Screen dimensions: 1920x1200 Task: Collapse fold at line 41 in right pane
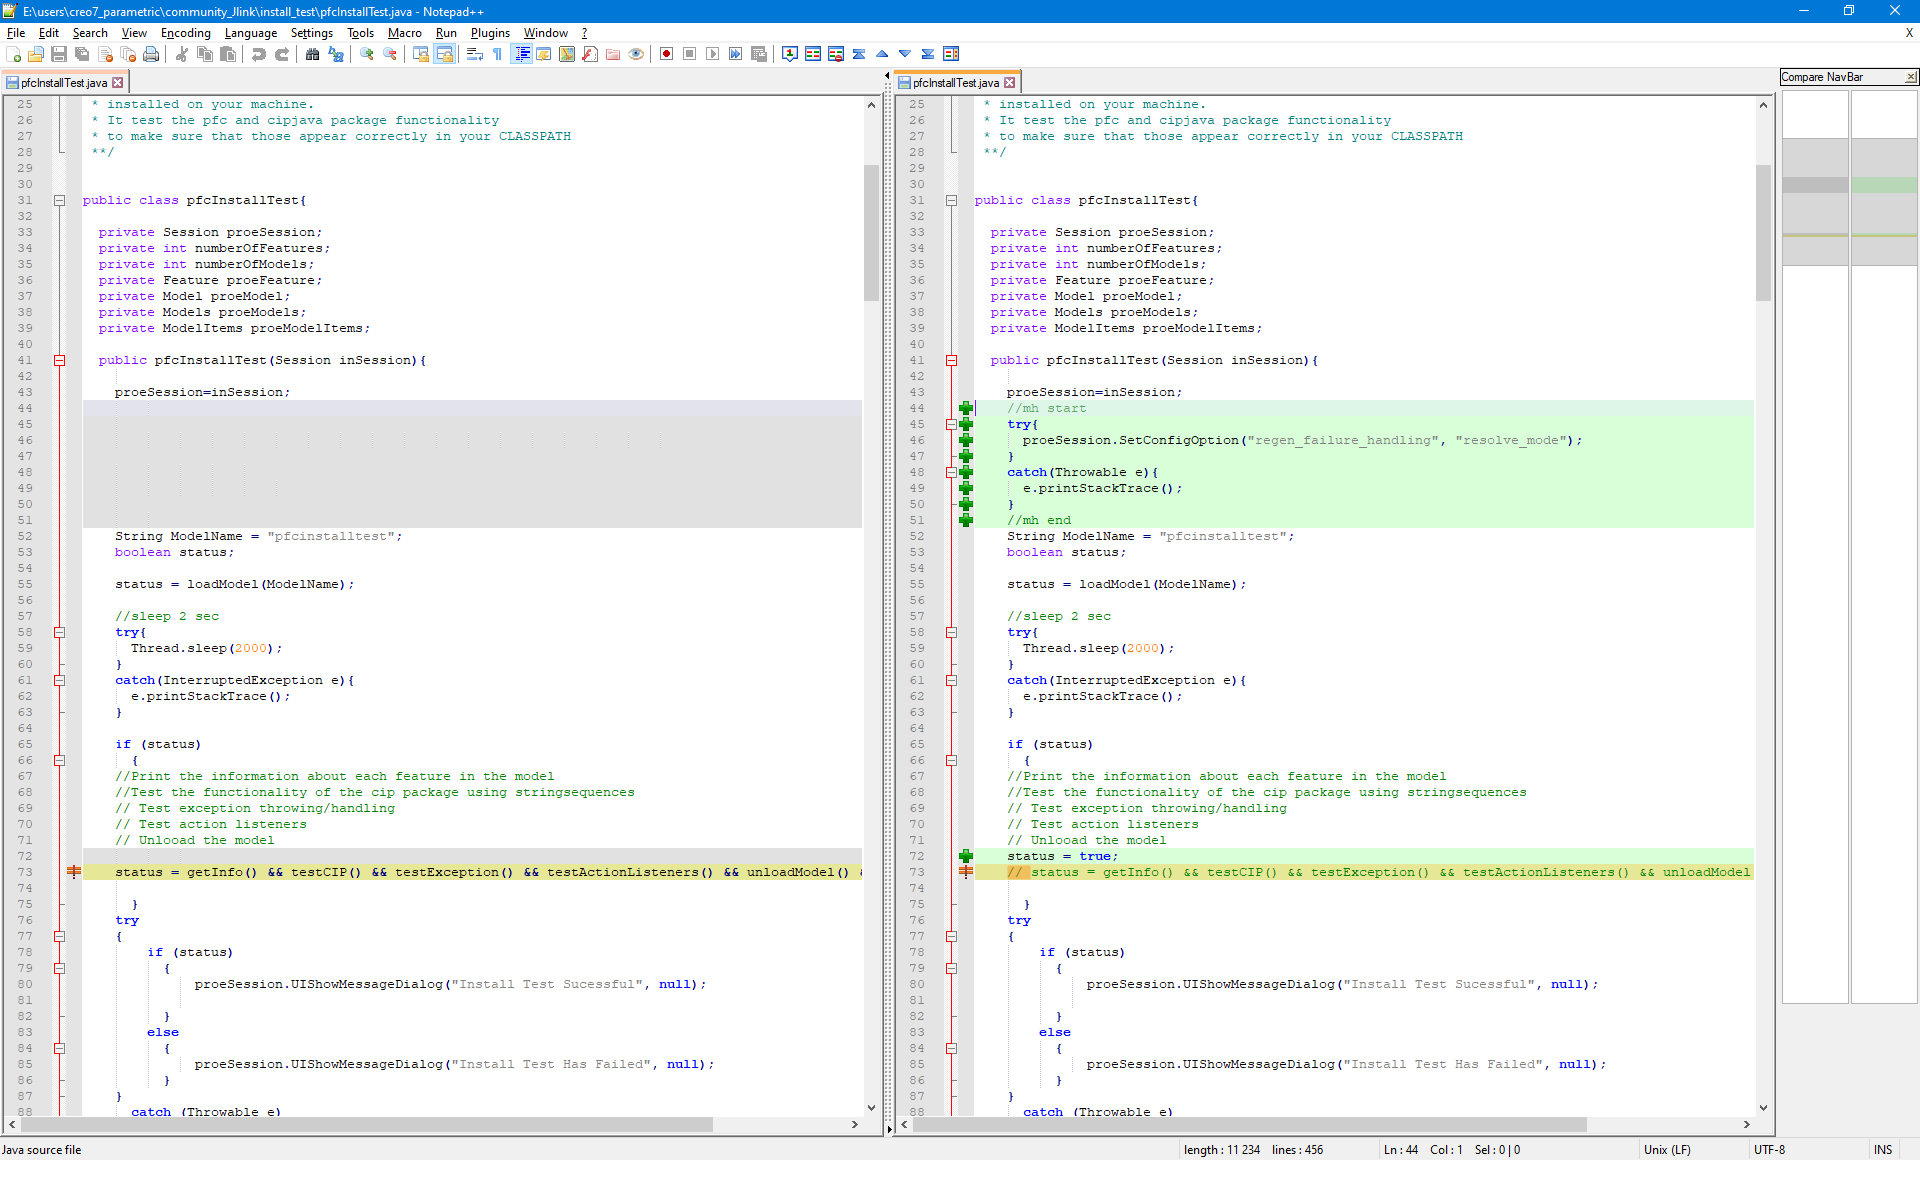pos(951,360)
